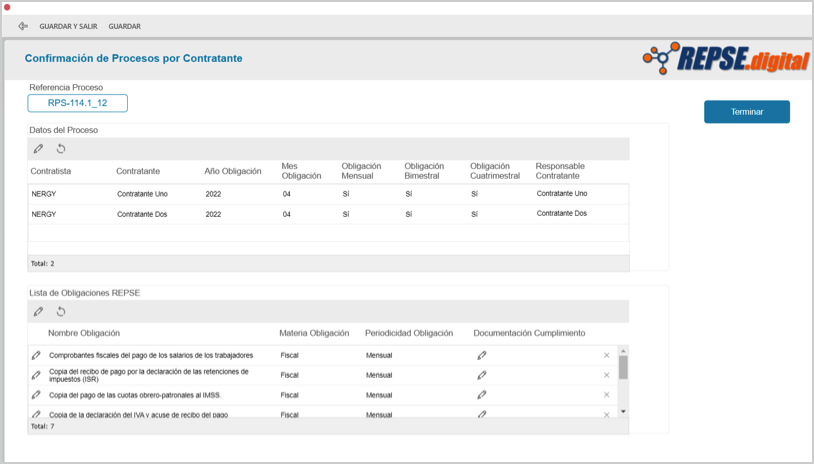Click the Documentación Cumplimiento column header
The image size is (814, 464).
pos(530,333)
